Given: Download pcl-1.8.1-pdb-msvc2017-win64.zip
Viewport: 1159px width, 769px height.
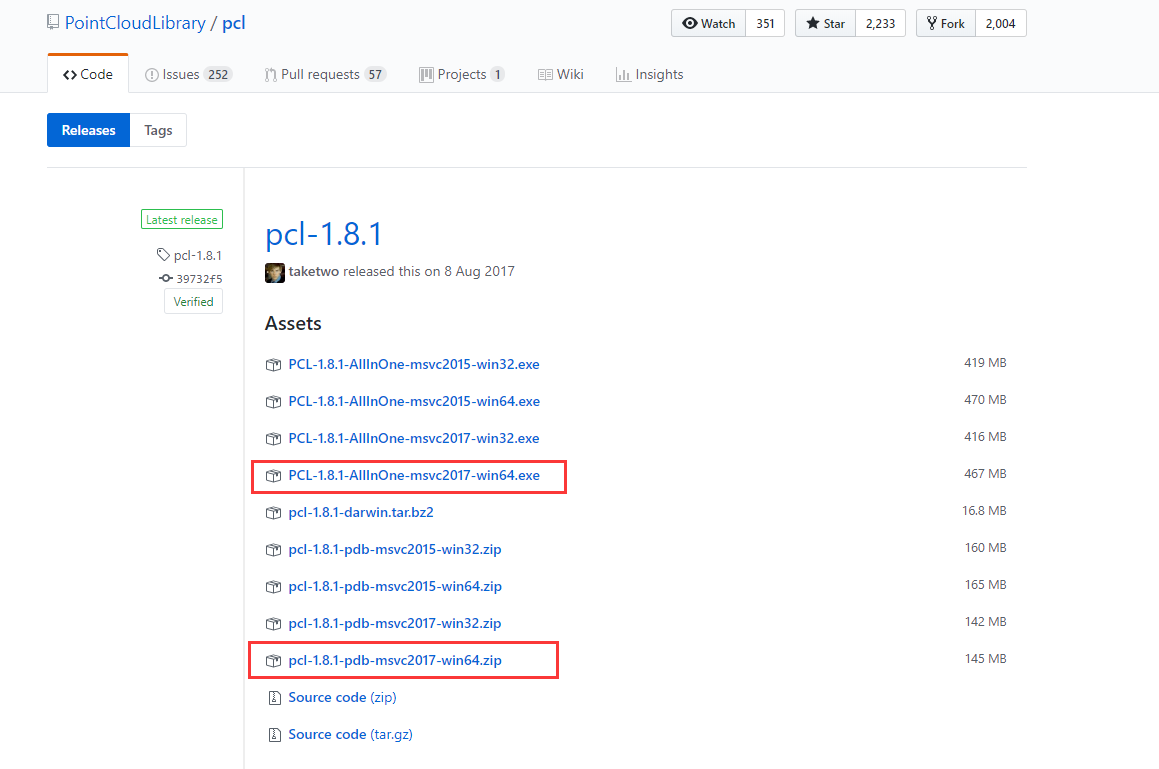Looking at the screenshot, I should tap(395, 660).
